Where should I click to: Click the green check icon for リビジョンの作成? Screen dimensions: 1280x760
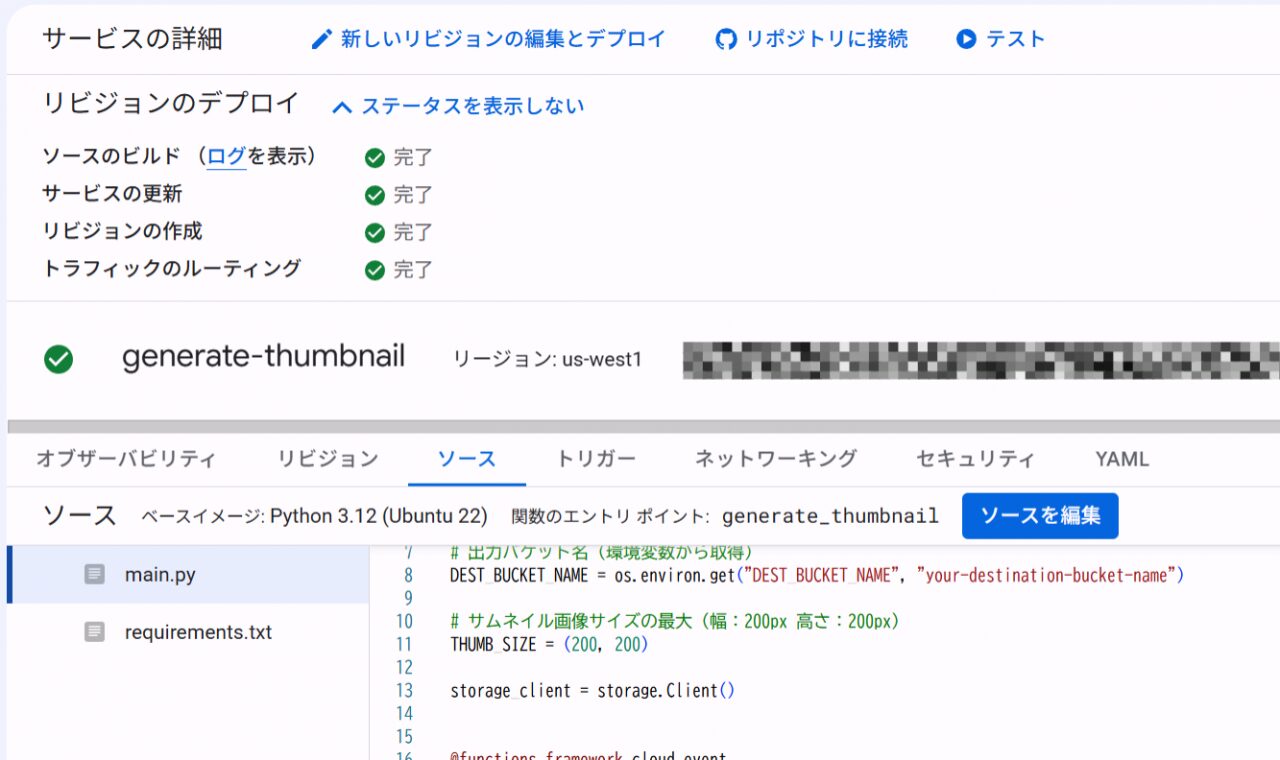tap(375, 233)
